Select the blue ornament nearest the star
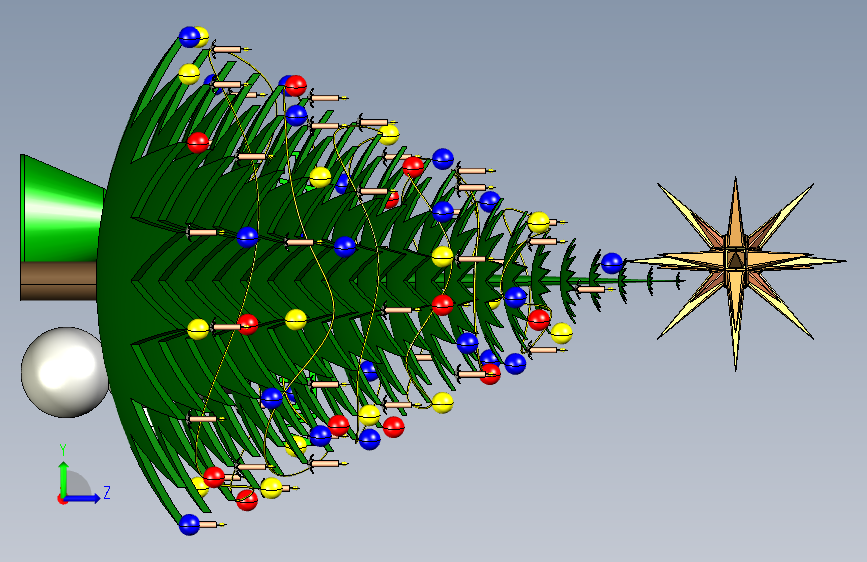The width and height of the screenshot is (867, 562). (612, 263)
